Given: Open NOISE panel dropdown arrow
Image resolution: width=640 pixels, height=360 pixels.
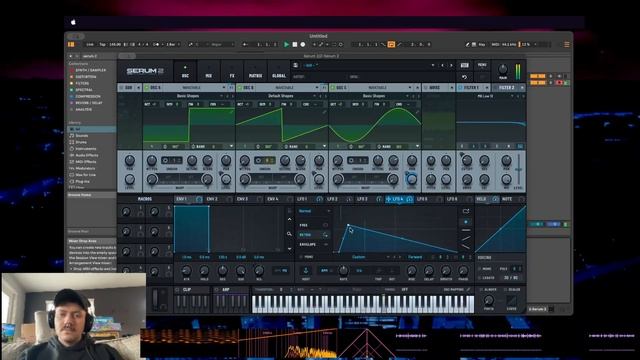Looking at the screenshot, I should pos(451,88).
